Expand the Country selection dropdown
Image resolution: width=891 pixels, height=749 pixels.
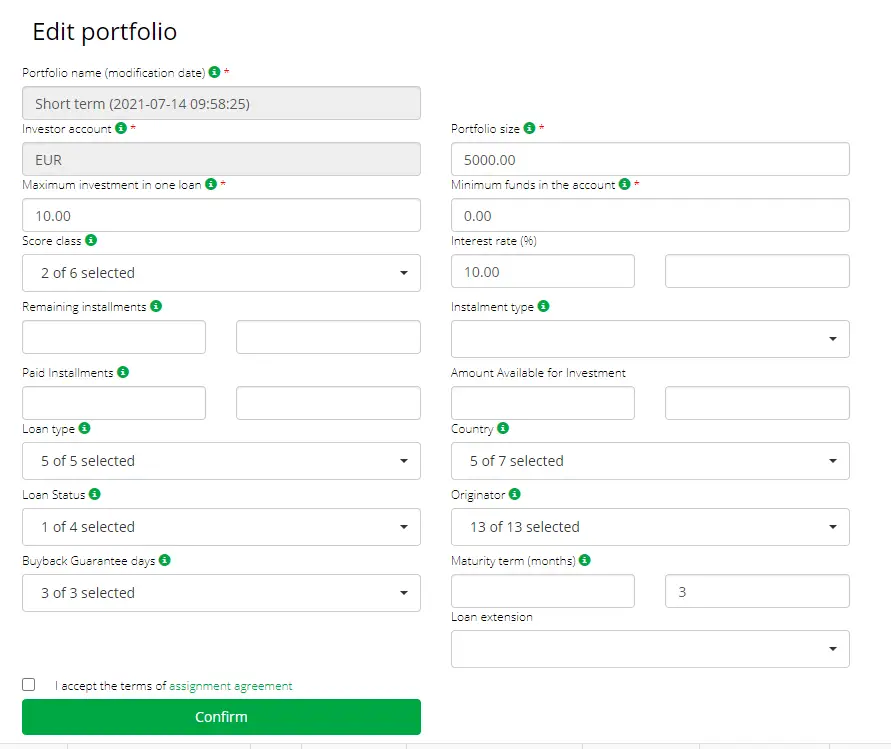[650, 461]
